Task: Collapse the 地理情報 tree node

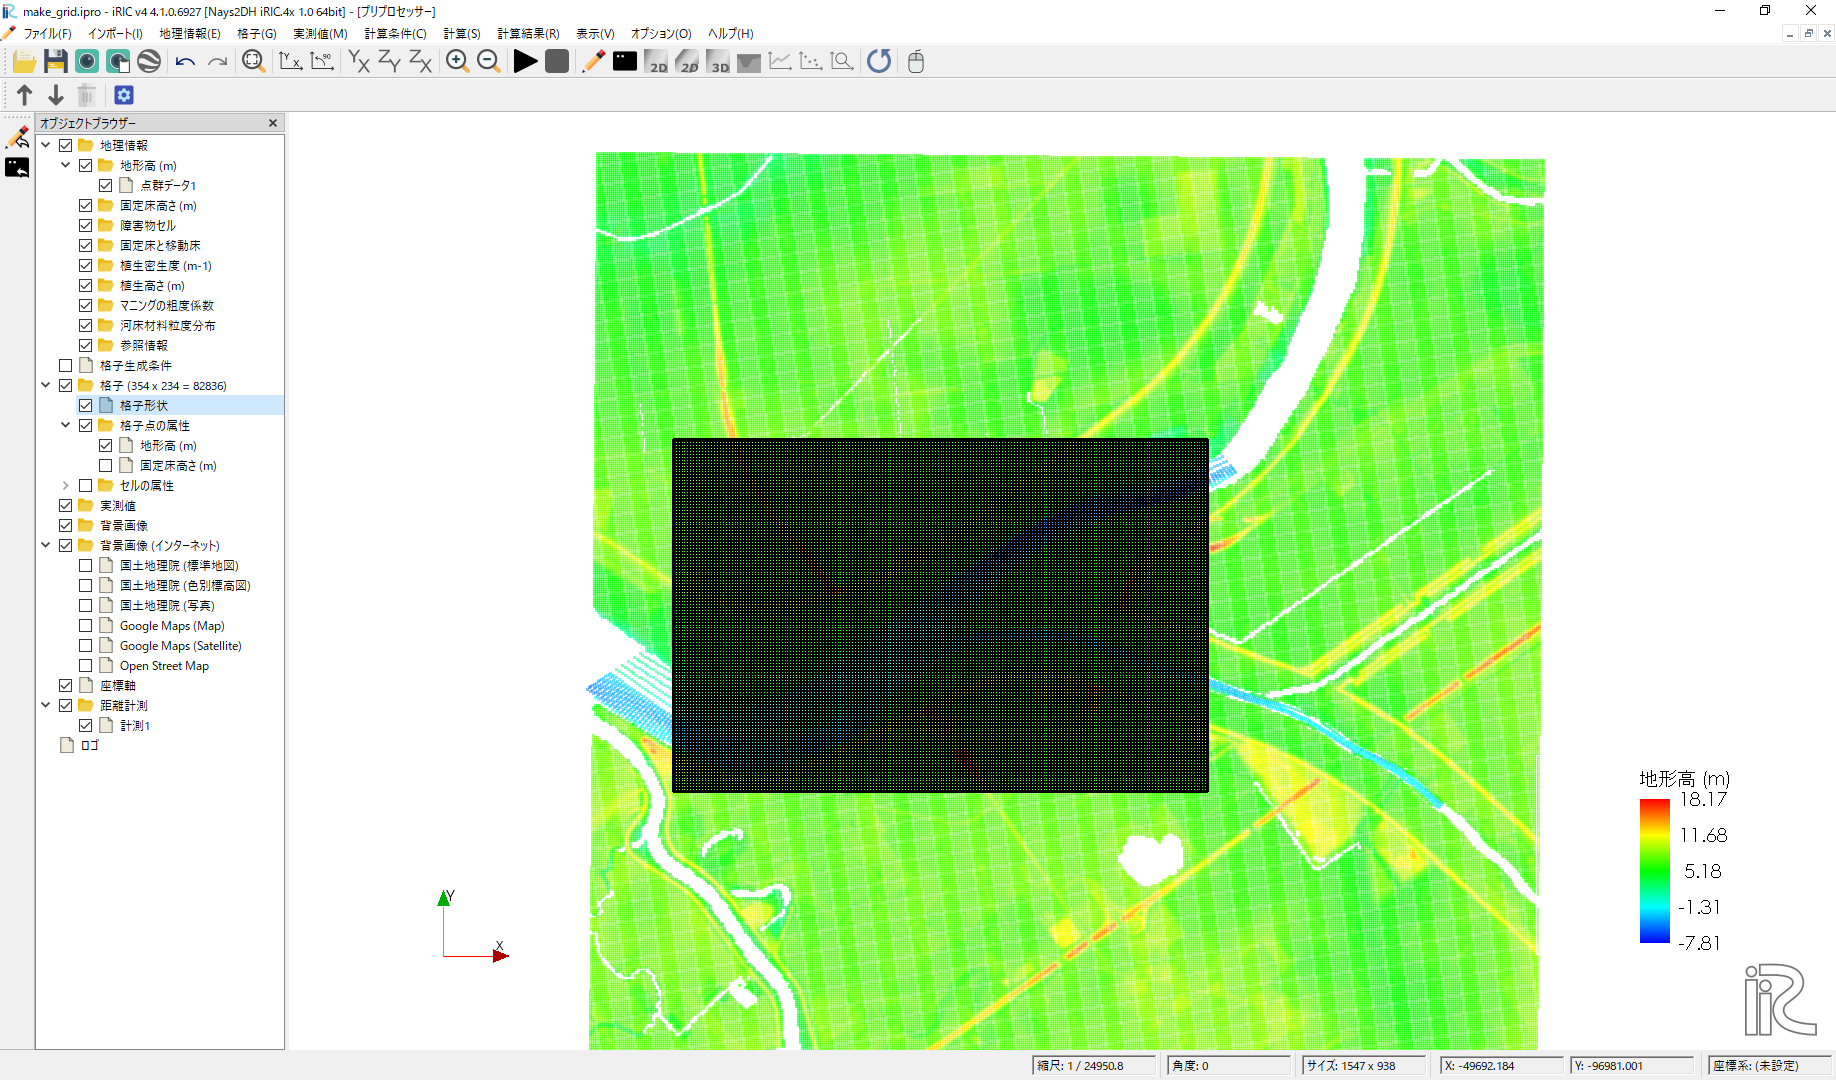Action: [46, 146]
